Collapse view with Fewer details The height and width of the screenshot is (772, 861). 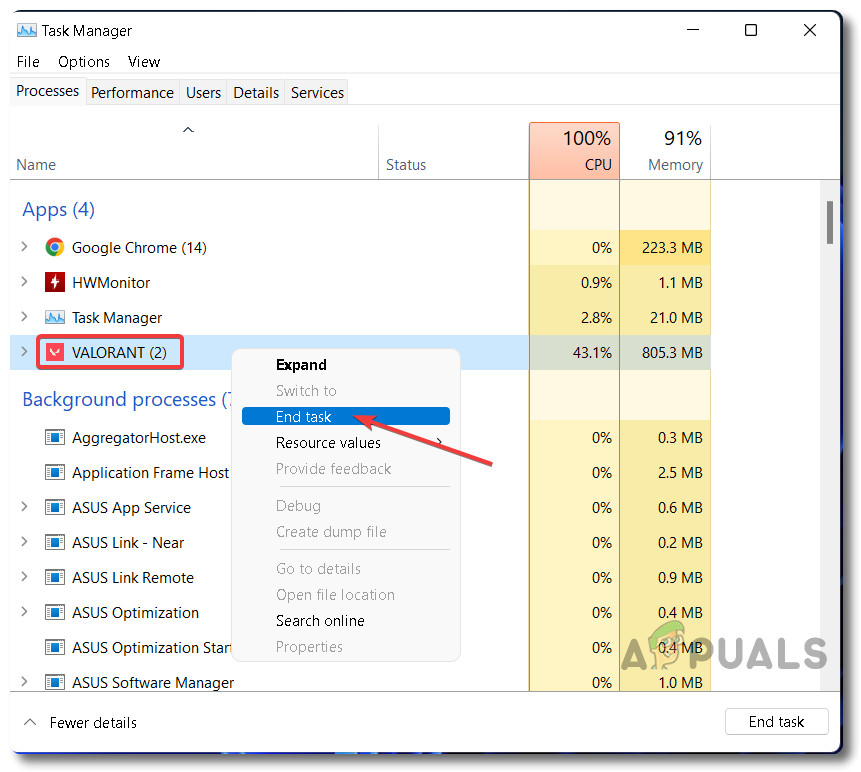[80, 723]
